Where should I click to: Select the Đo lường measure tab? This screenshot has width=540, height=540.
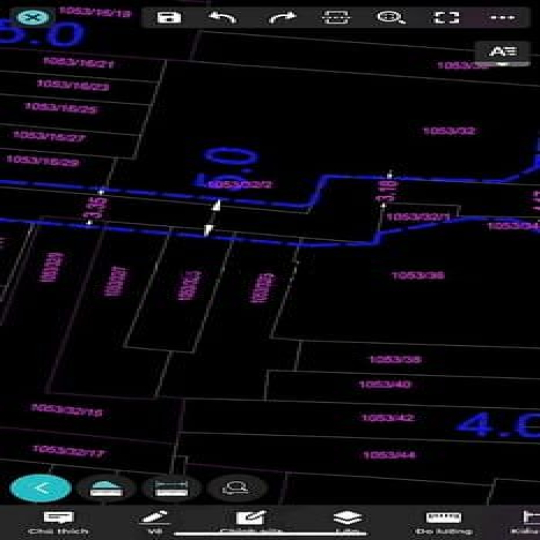point(444,522)
